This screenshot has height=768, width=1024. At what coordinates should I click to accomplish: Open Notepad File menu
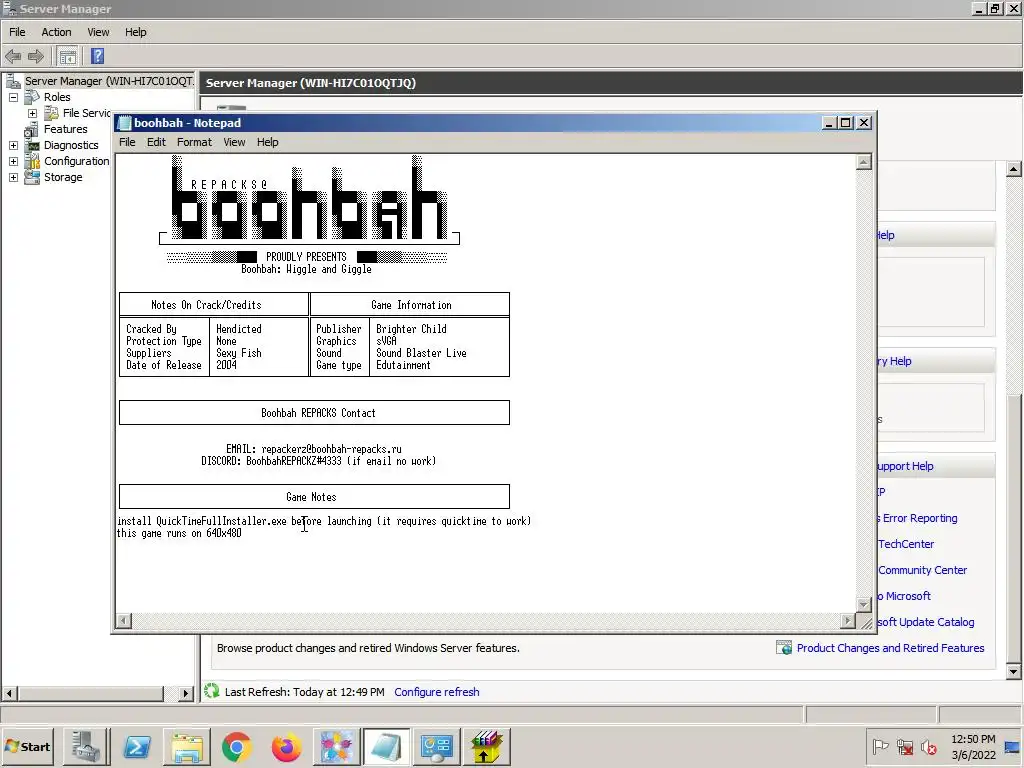[x=127, y=142]
